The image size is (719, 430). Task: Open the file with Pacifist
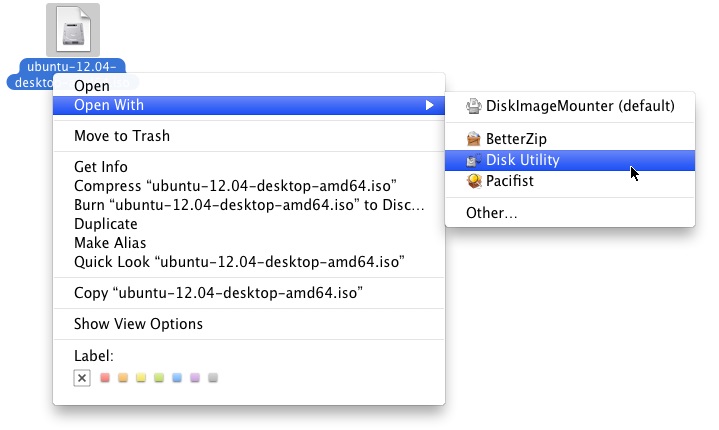point(570,181)
